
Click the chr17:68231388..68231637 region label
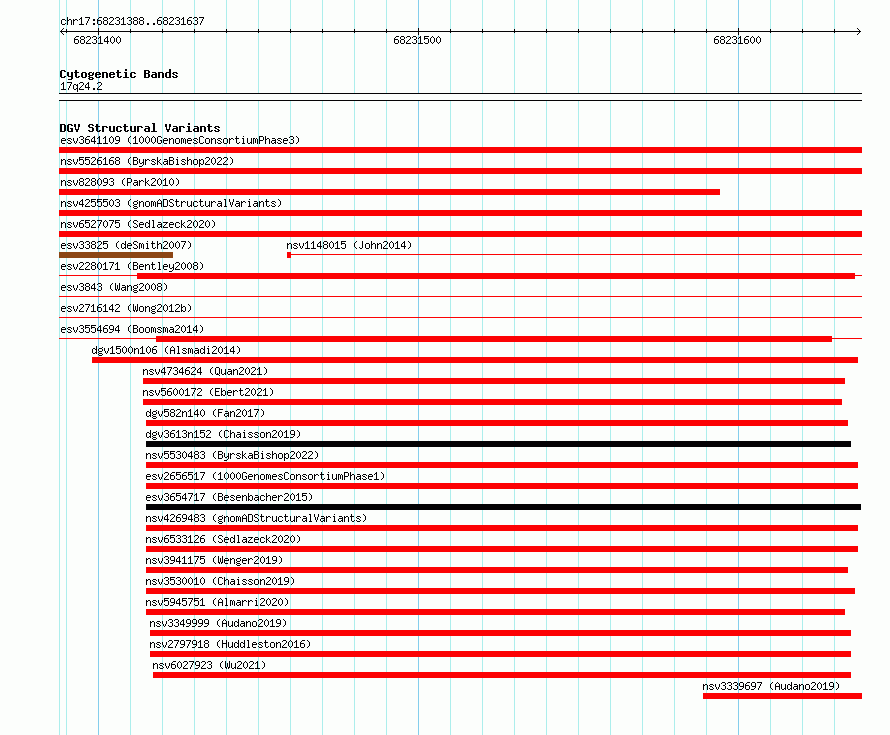tap(132, 22)
